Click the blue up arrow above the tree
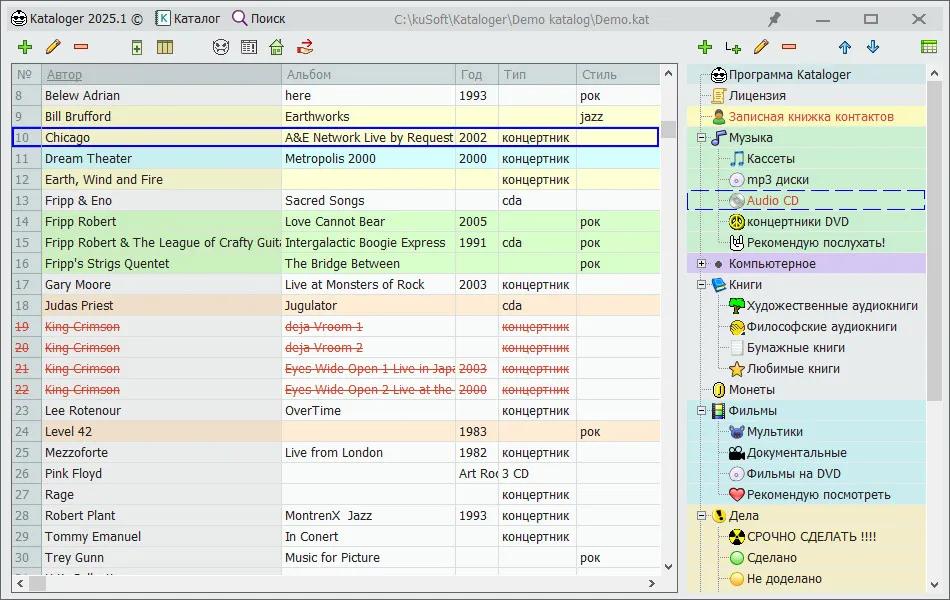The width and height of the screenshot is (950, 600). pos(845,47)
